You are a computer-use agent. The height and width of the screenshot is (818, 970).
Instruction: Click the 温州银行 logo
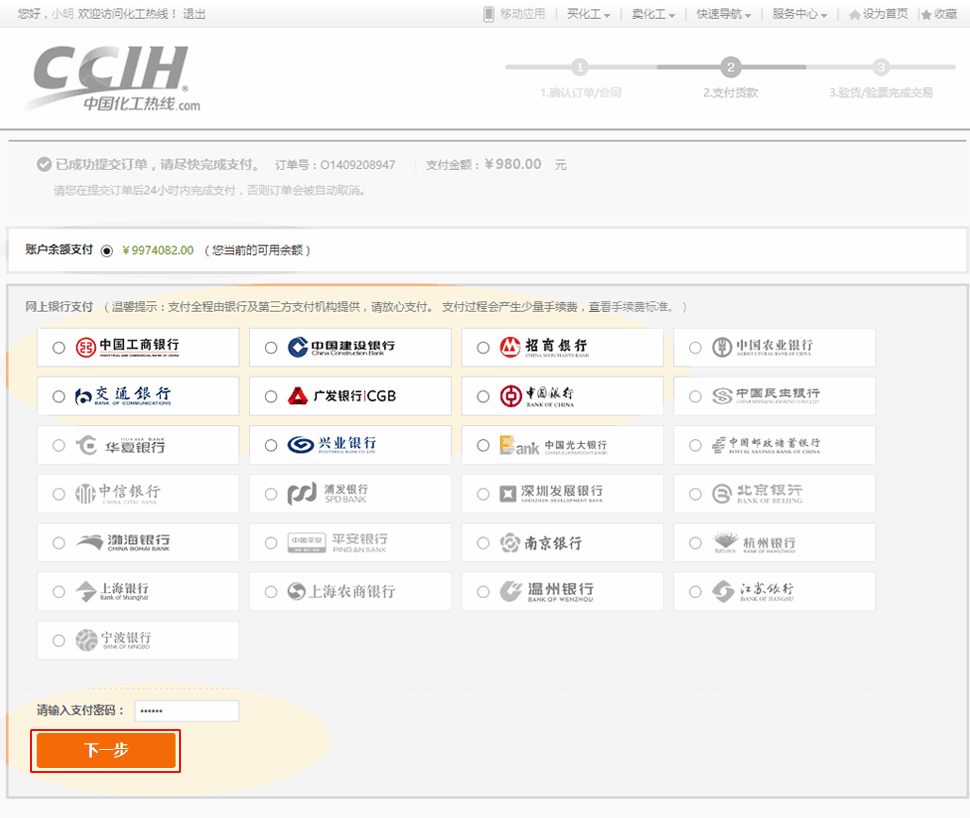tap(547, 592)
